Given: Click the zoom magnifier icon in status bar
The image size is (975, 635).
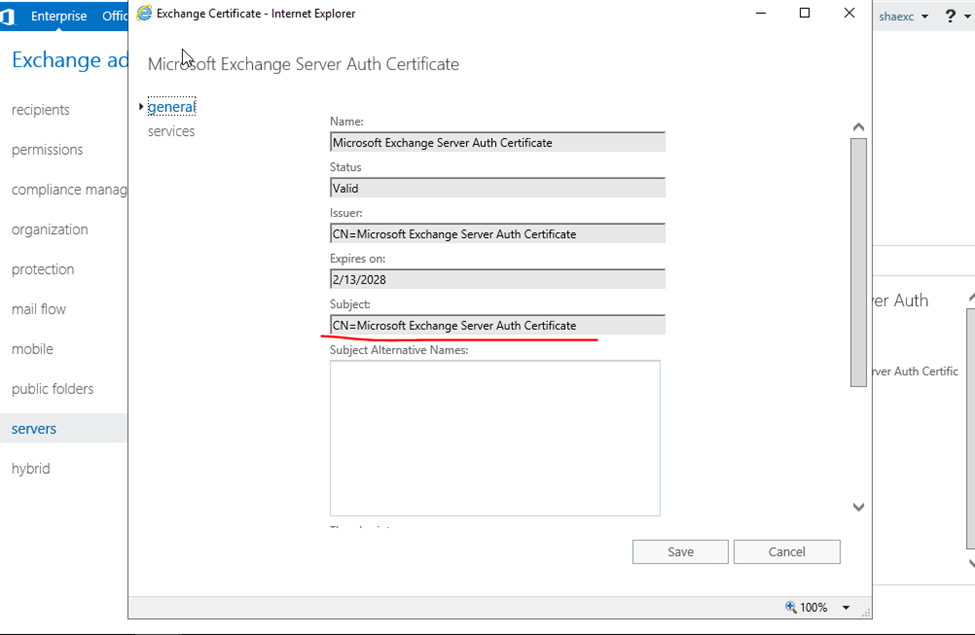Looking at the screenshot, I should tap(791, 607).
